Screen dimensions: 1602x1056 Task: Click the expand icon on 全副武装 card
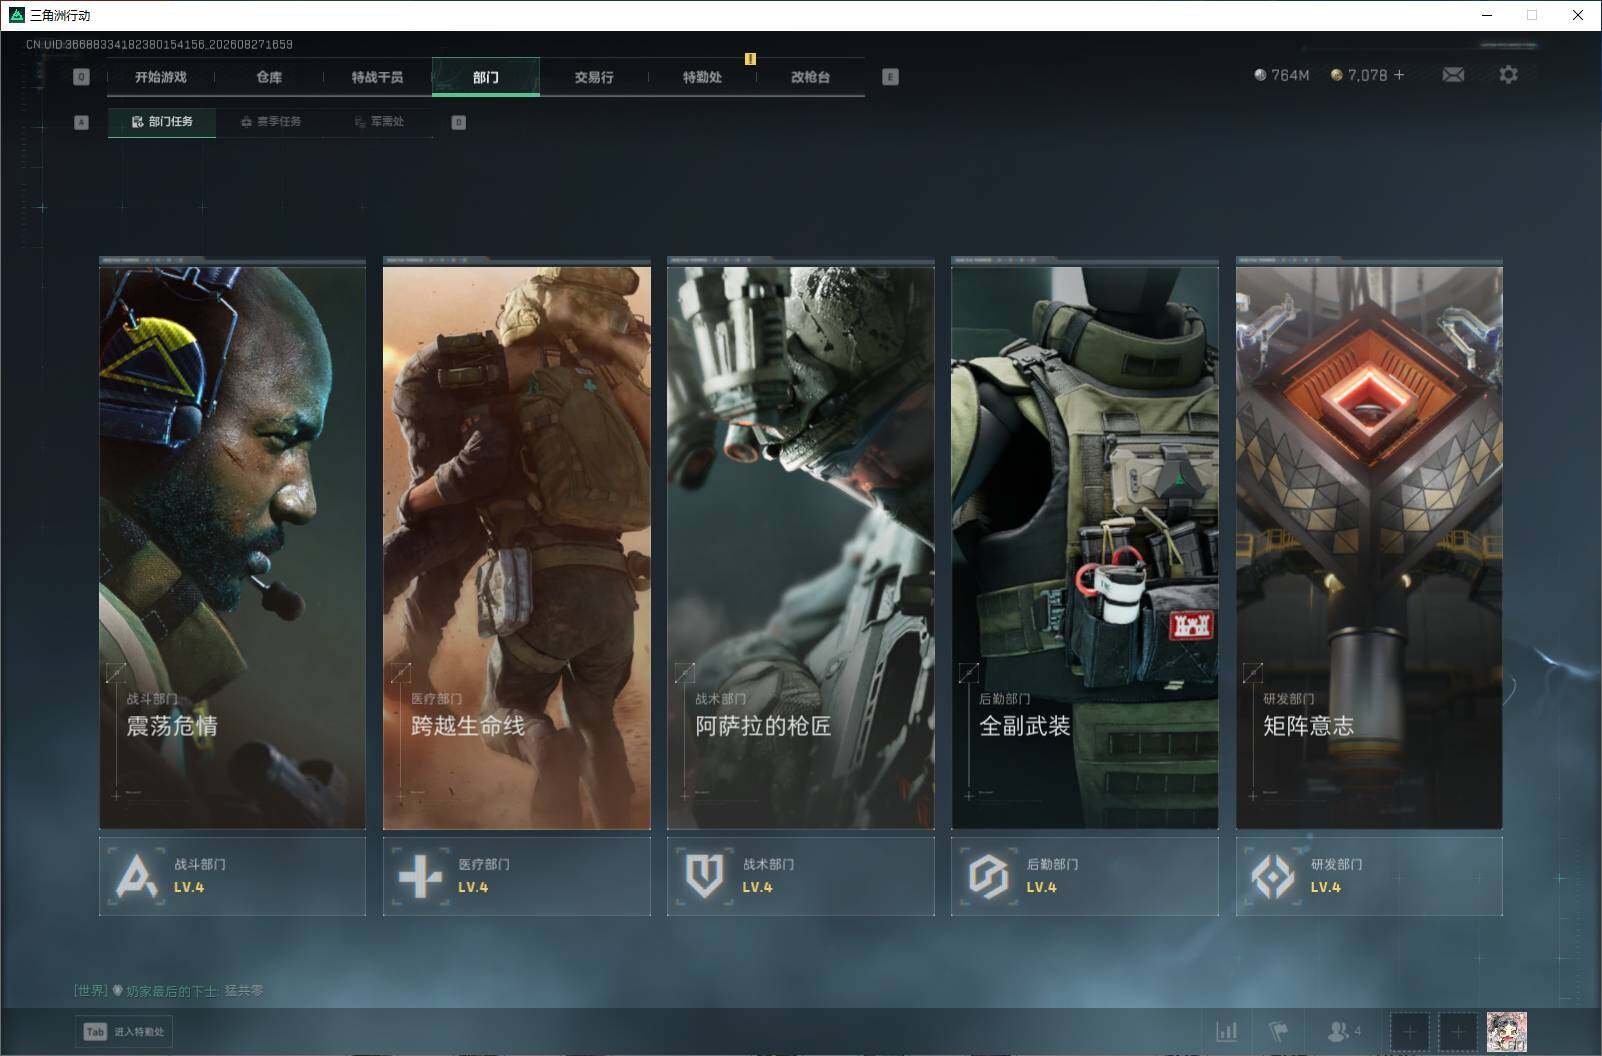pyautogui.click(x=968, y=673)
